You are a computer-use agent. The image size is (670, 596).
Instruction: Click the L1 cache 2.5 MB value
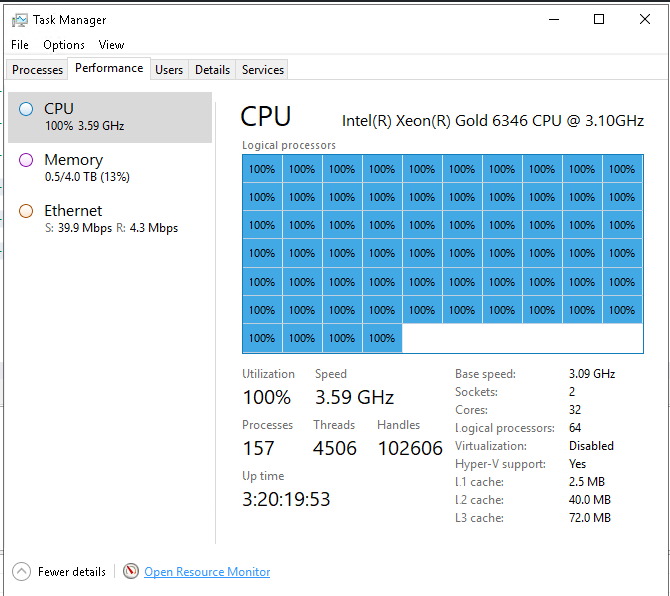[x=587, y=481]
